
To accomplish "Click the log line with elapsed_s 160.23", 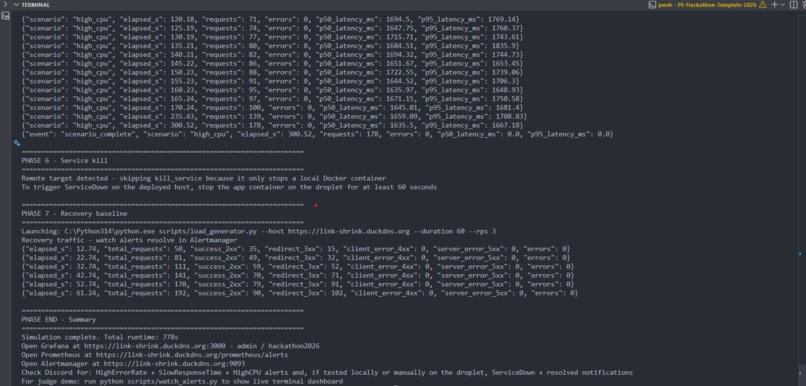I will 272,90.
